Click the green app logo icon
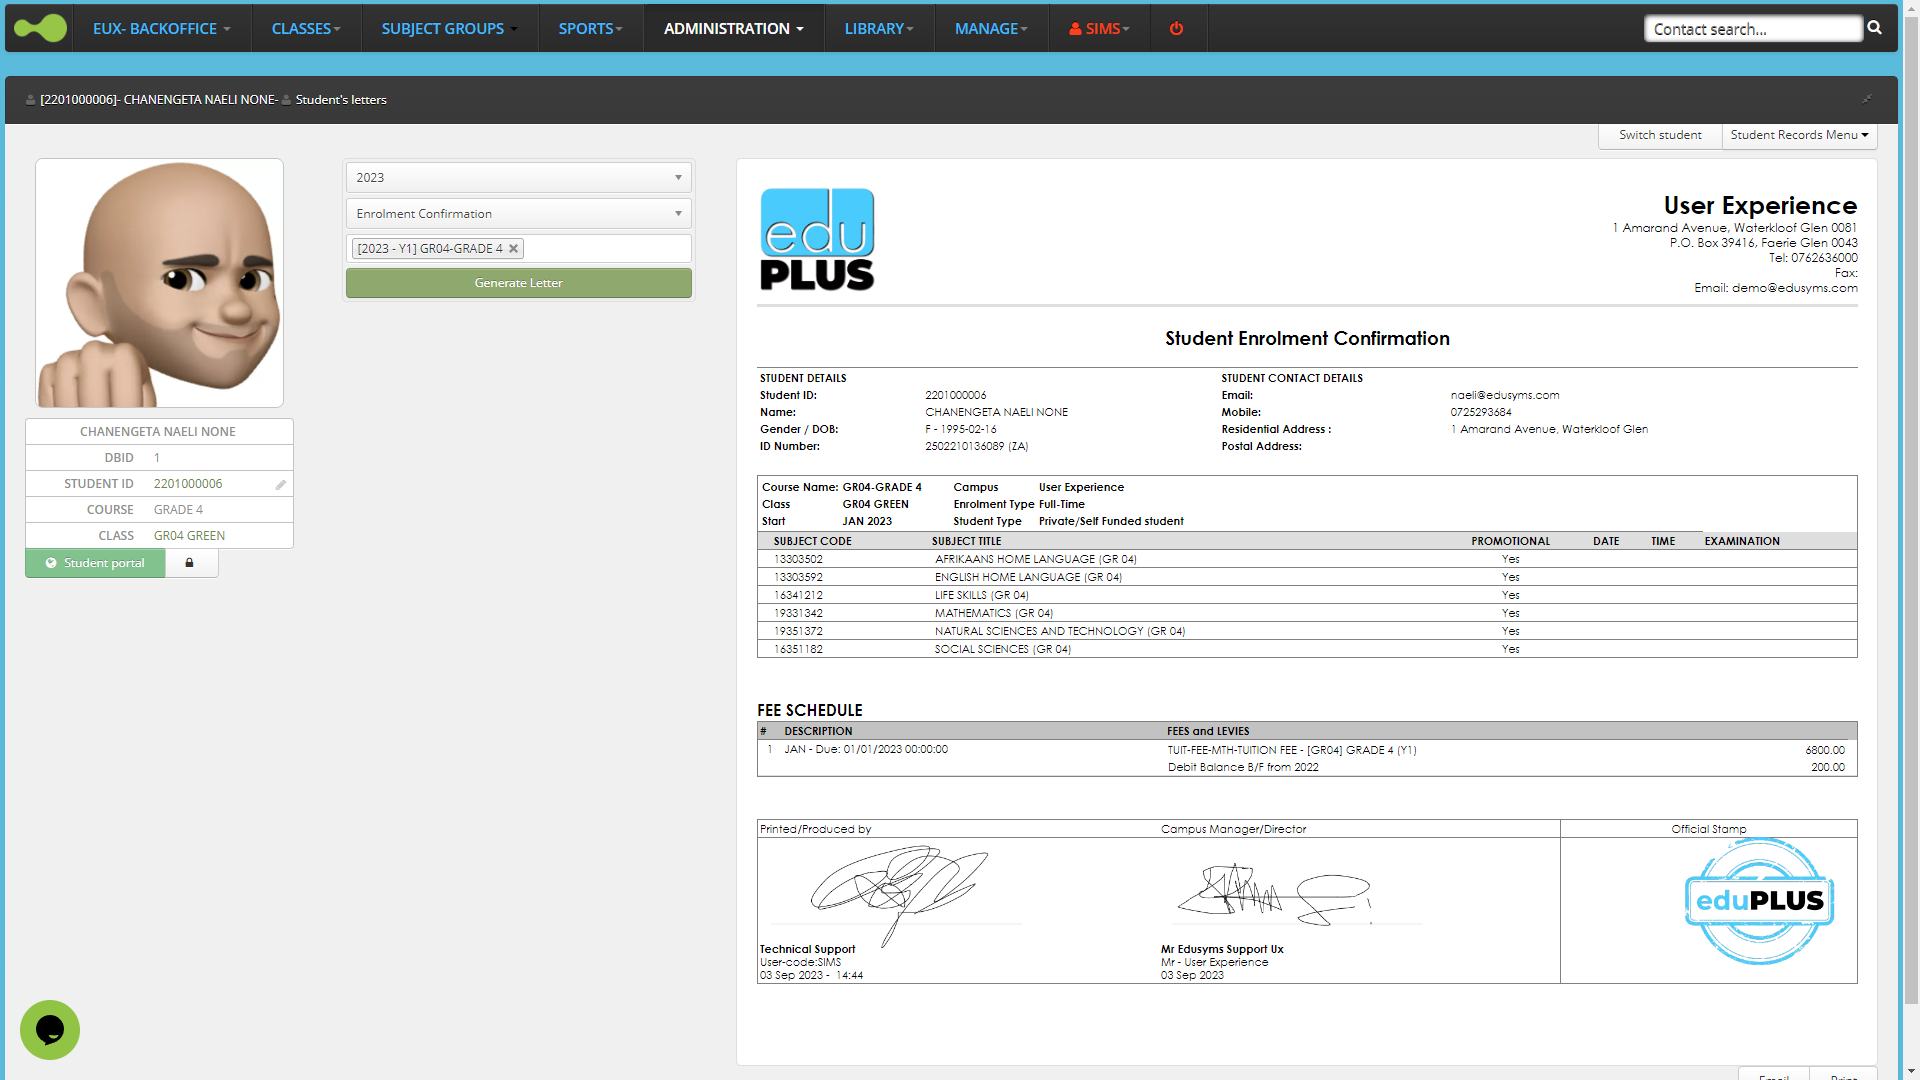The width and height of the screenshot is (1920, 1080). [40, 28]
